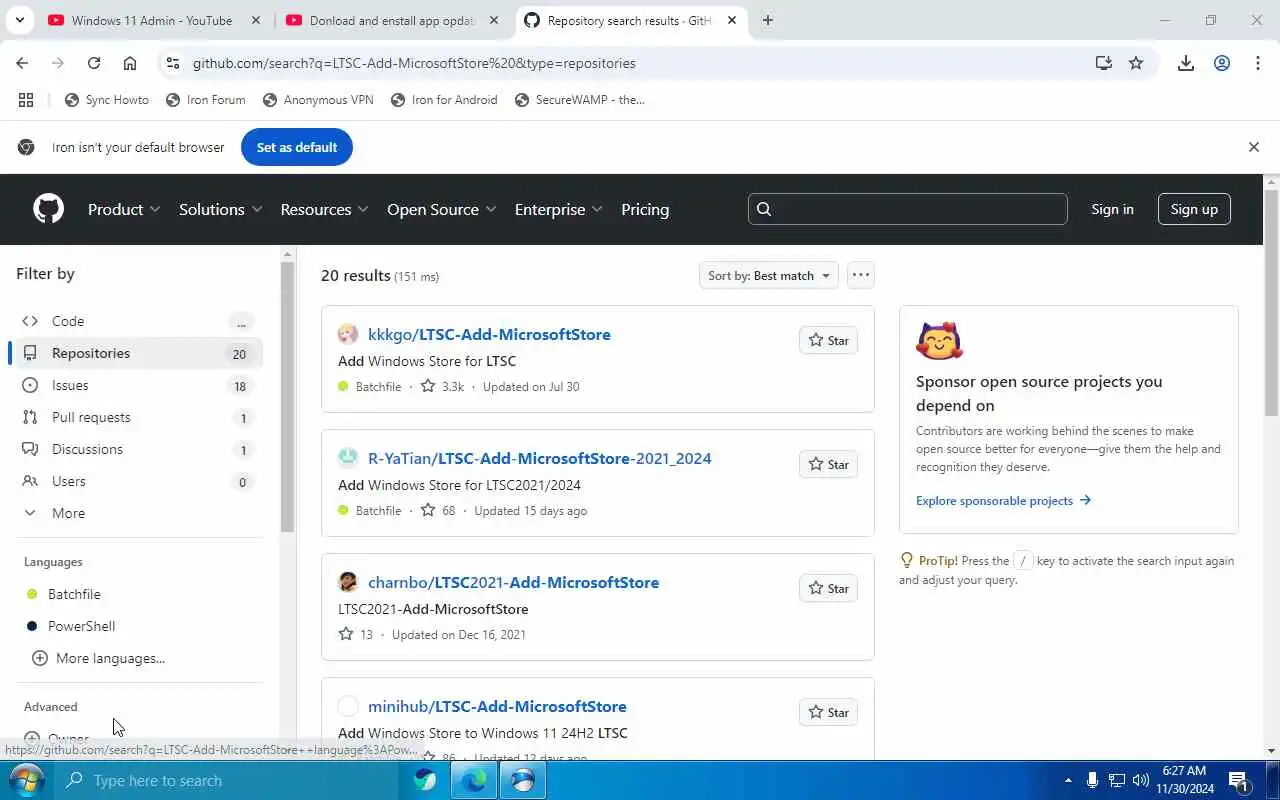Bookmark this page with star icon
The image size is (1280, 800).
click(1136, 63)
